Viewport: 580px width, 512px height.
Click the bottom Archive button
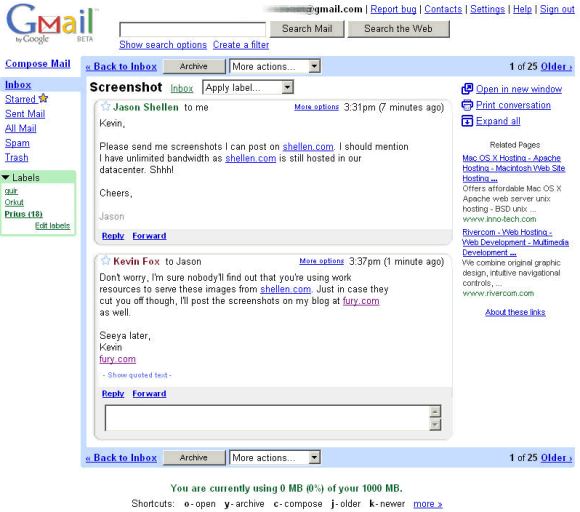click(x=194, y=458)
